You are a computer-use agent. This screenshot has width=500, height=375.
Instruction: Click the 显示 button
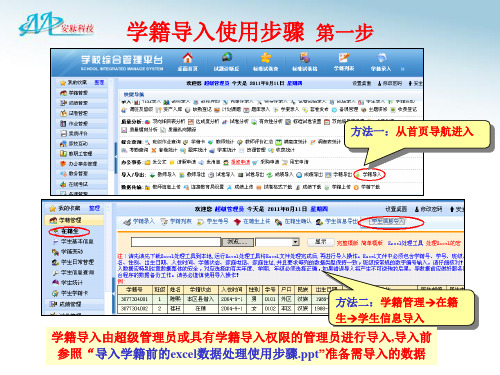click(320, 242)
